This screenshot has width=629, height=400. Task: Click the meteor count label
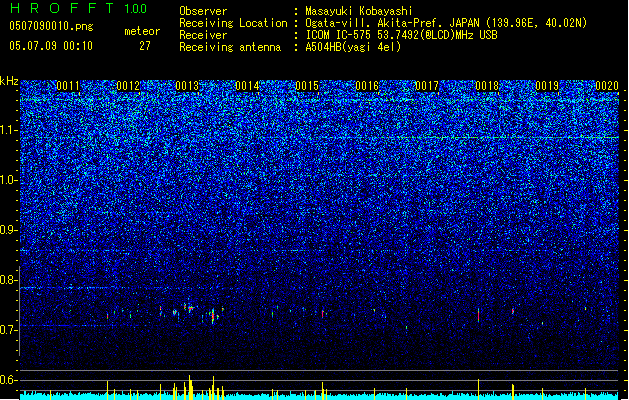[x=142, y=31]
